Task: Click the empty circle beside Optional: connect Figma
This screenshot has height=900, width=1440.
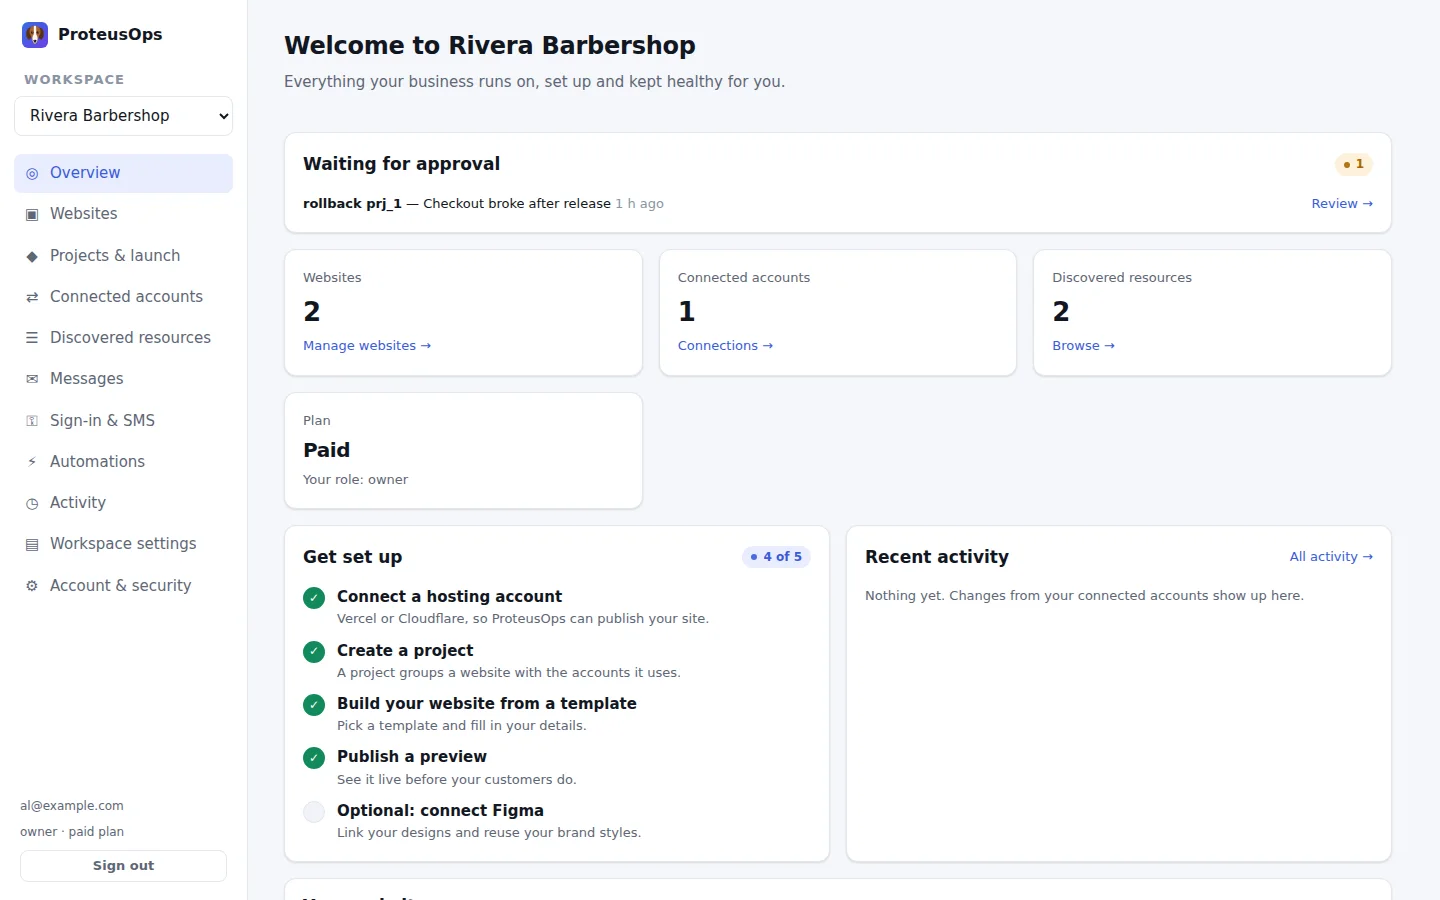Action: 314,812
